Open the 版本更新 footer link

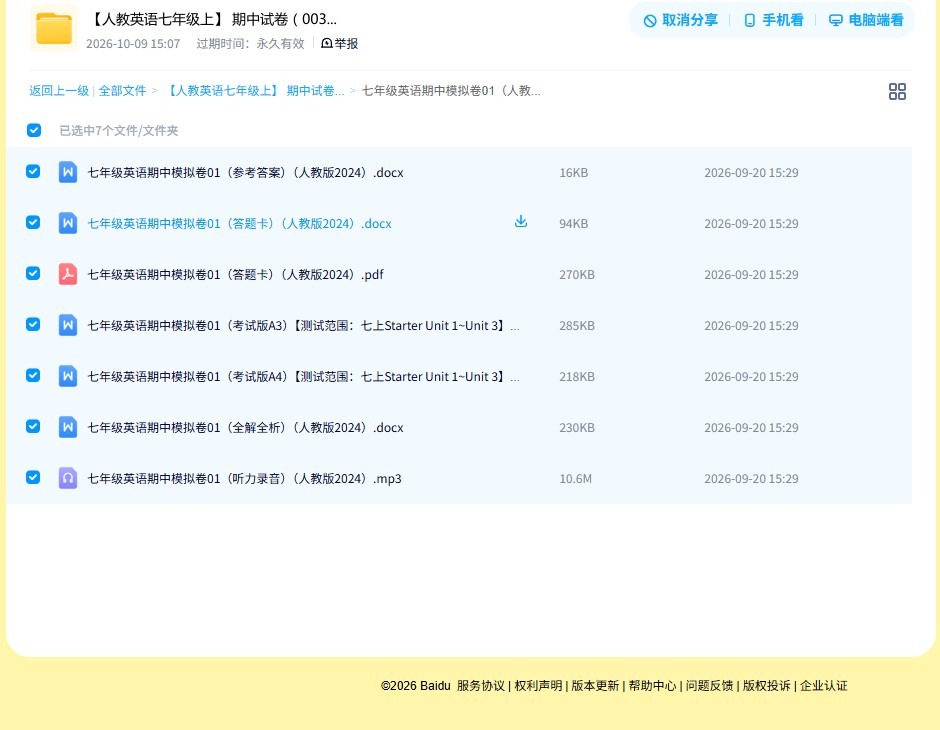pos(595,686)
